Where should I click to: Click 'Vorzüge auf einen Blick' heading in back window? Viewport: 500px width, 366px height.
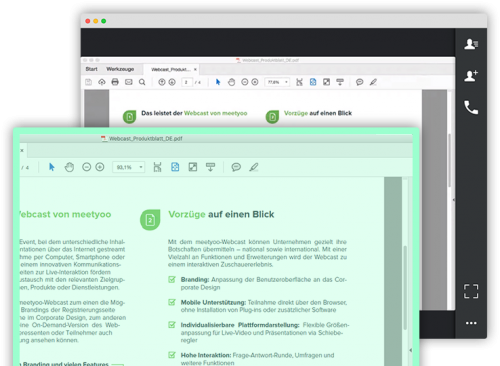318,113
